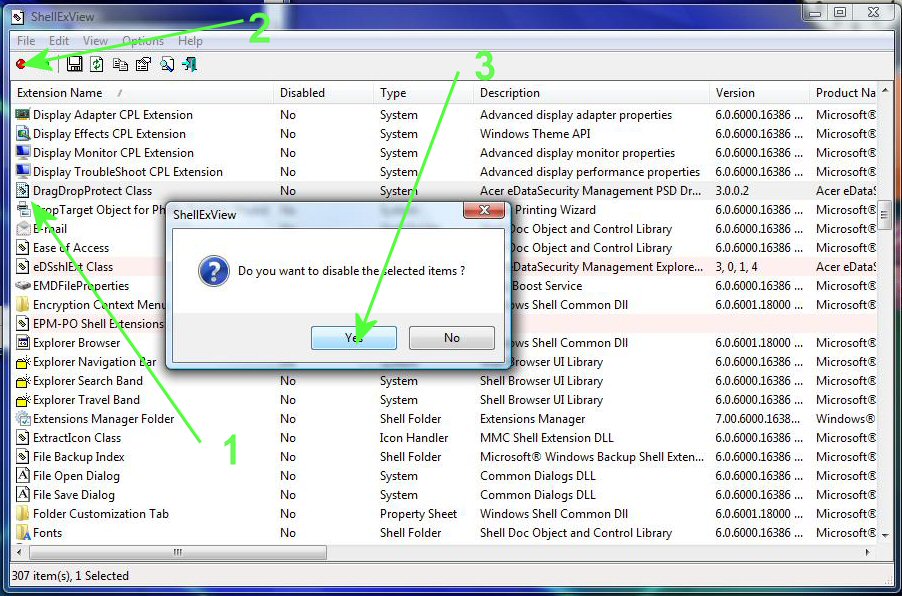This screenshot has height=596, width=902.
Task: Click the vertical scrollbar thumb
Action: coord(885,216)
